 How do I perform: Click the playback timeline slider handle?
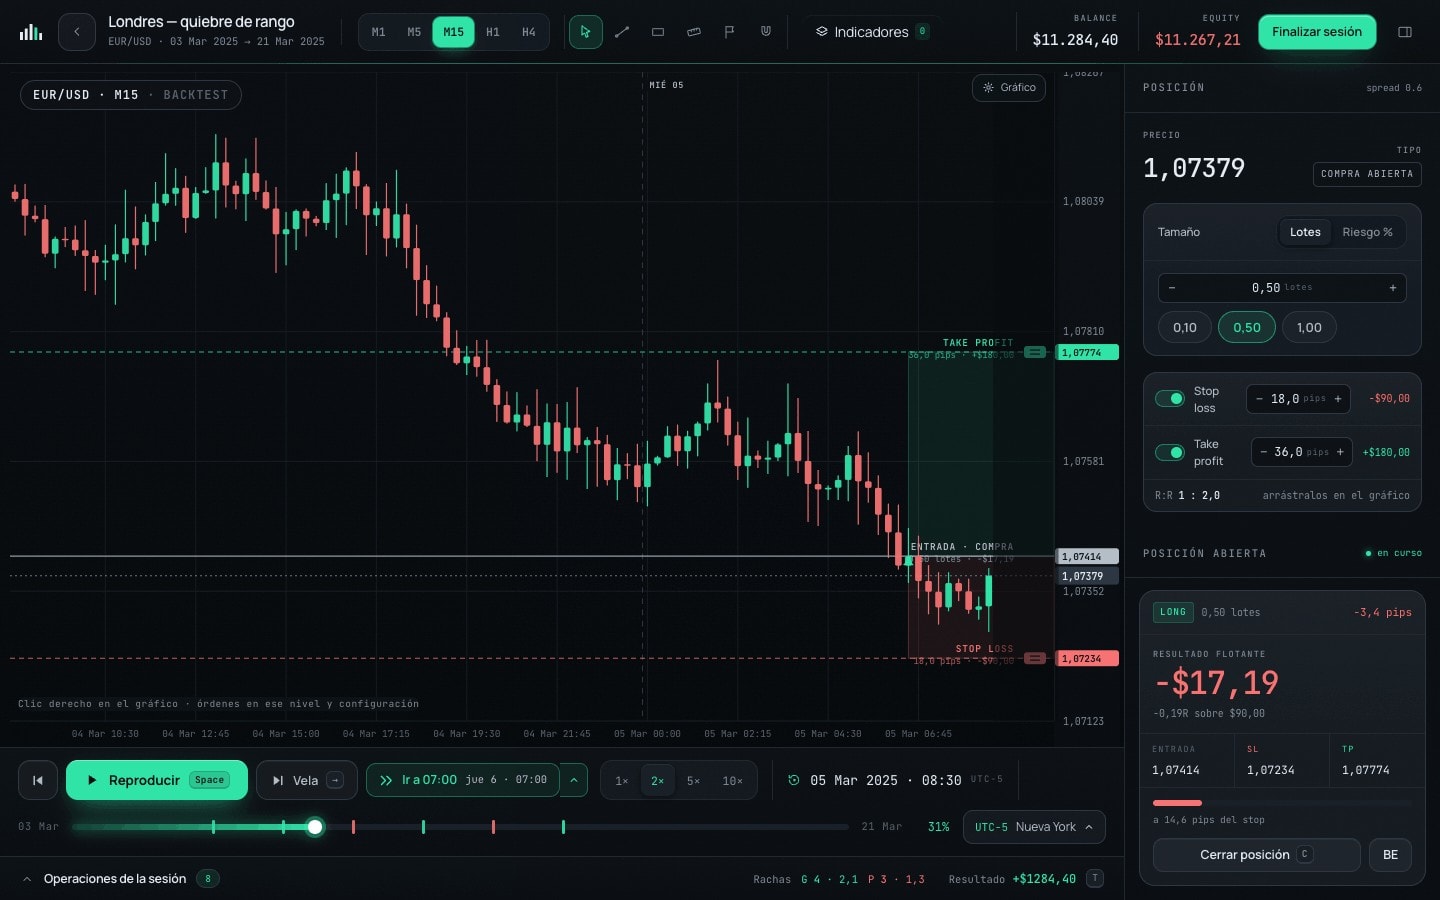(x=315, y=827)
